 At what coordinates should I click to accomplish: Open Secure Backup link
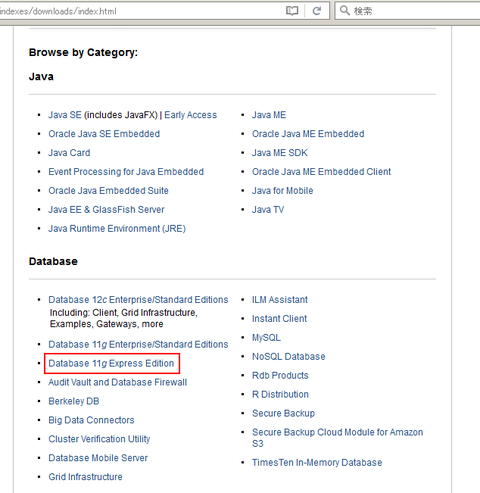tap(283, 414)
